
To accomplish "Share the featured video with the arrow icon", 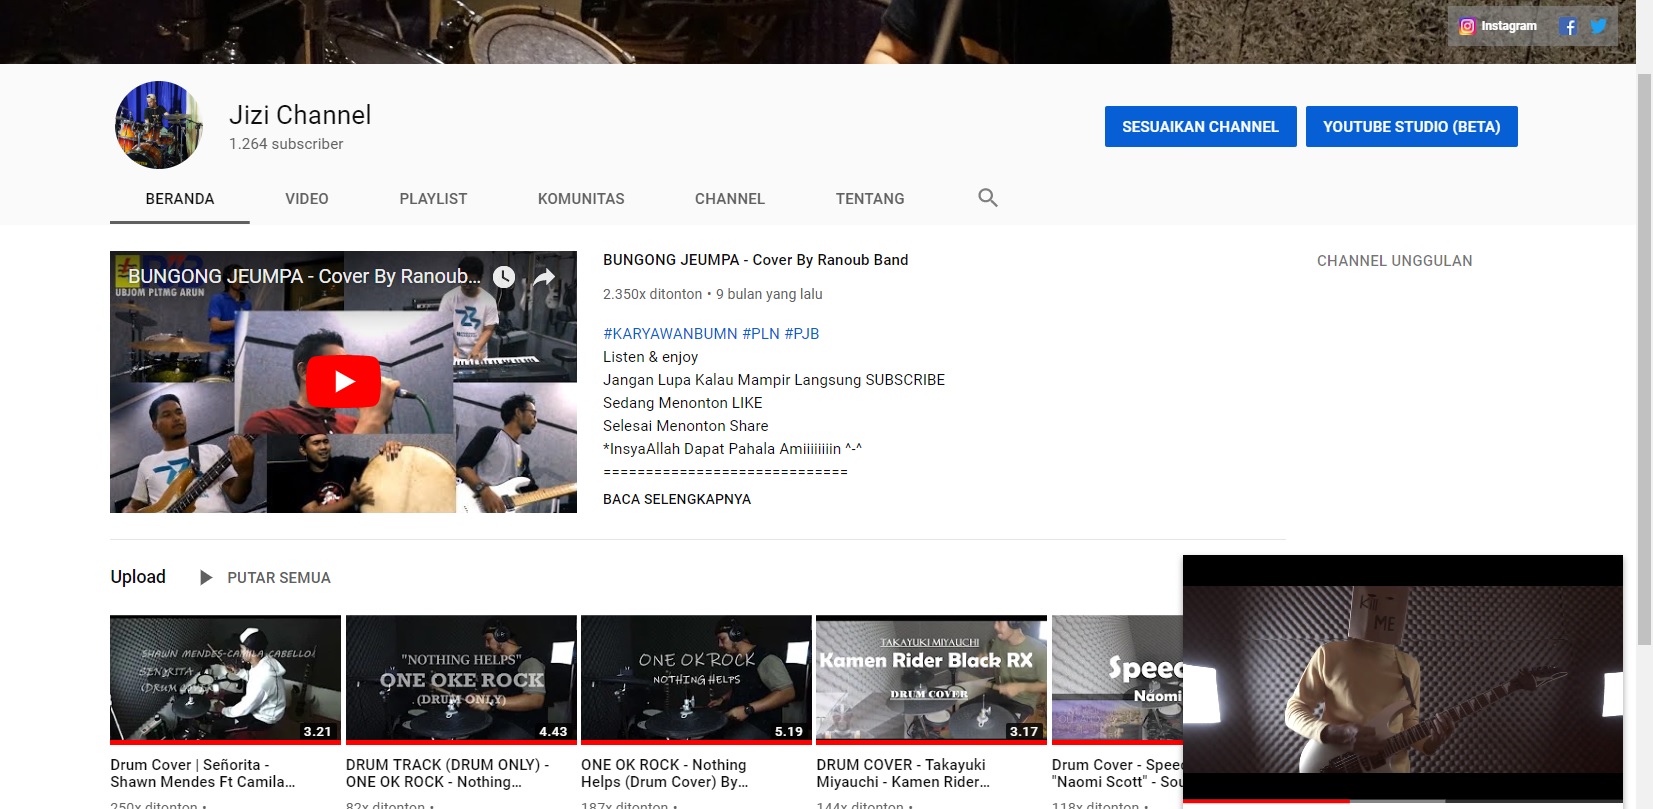I will tap(544, 277).
